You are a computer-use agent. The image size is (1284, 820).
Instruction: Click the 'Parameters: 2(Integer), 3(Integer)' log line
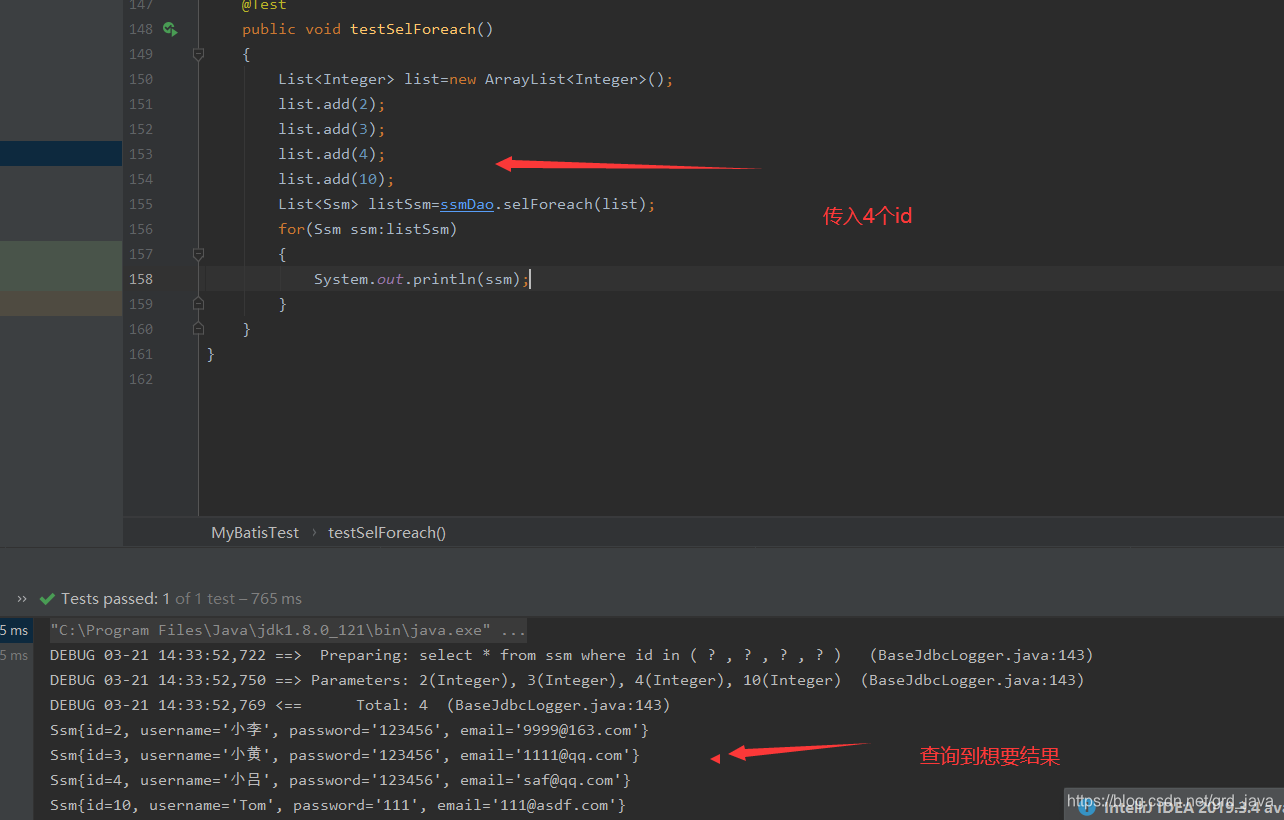(567, 680)
